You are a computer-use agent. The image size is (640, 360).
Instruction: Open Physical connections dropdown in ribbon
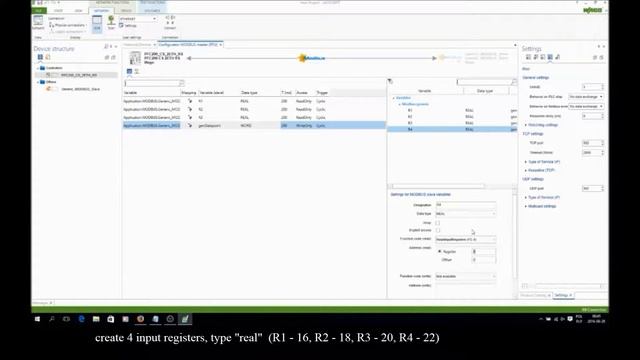pos(68,25)
